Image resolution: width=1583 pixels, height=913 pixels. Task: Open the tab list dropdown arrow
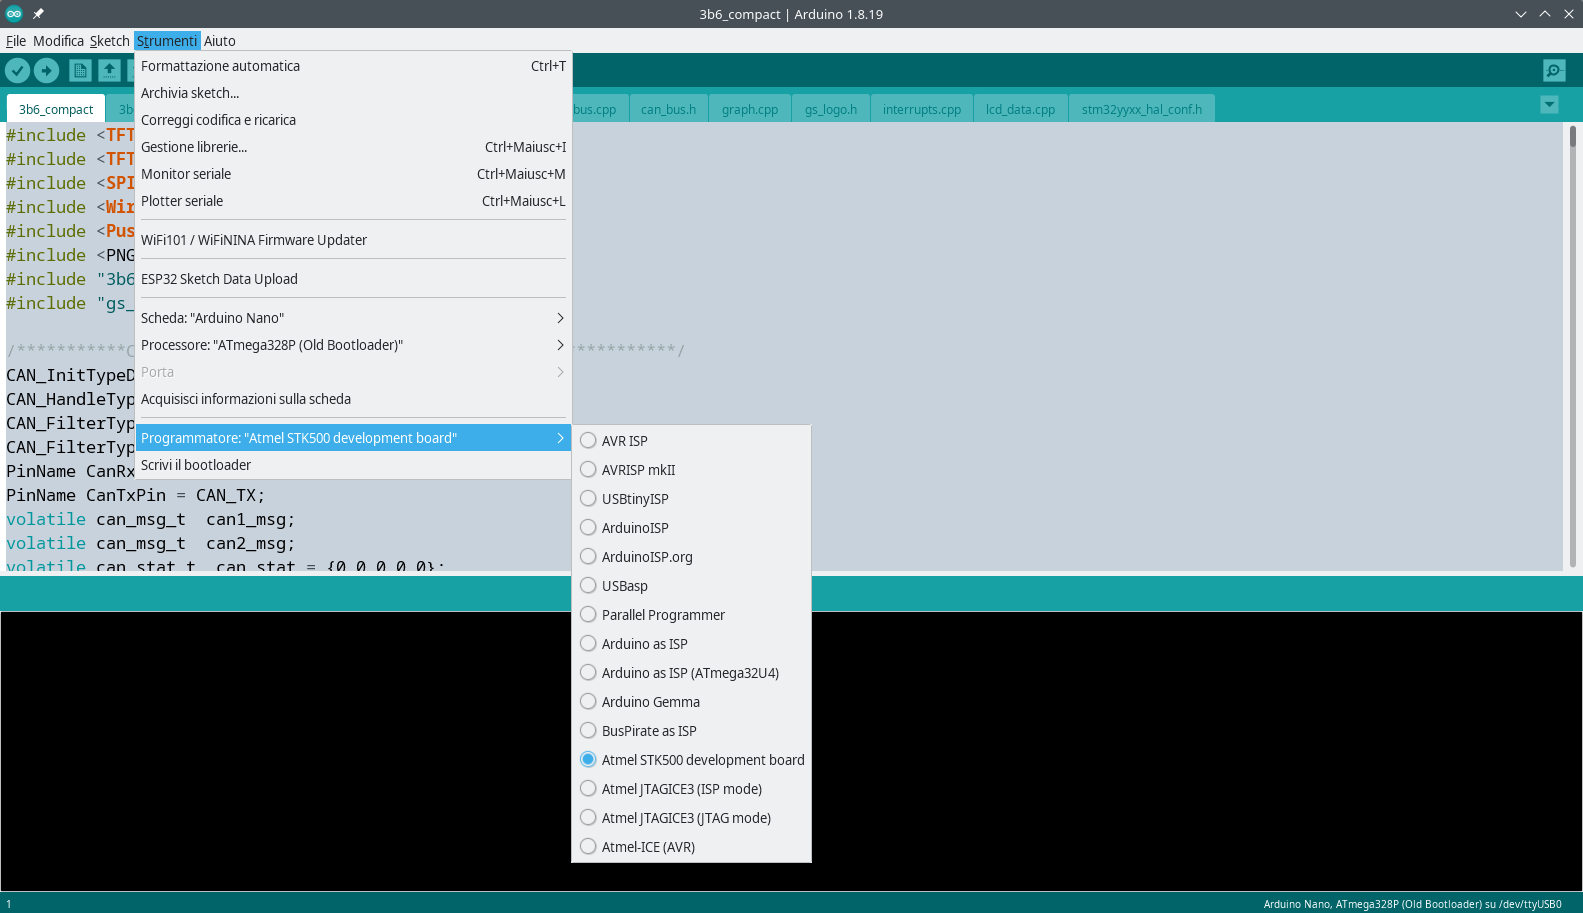point(1549,105)
